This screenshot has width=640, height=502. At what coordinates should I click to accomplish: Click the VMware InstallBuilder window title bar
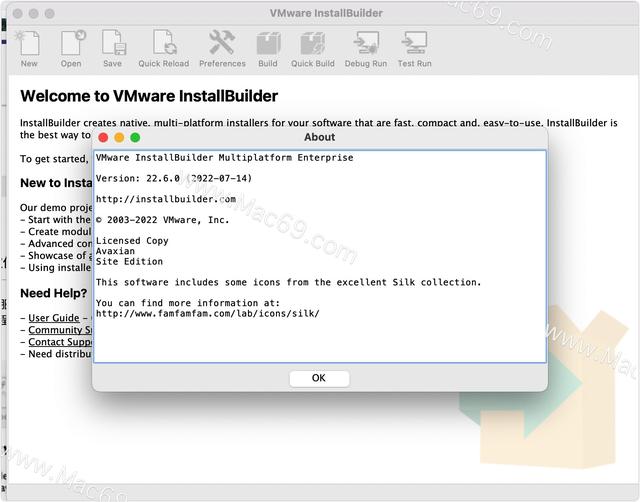click(326, 13)
